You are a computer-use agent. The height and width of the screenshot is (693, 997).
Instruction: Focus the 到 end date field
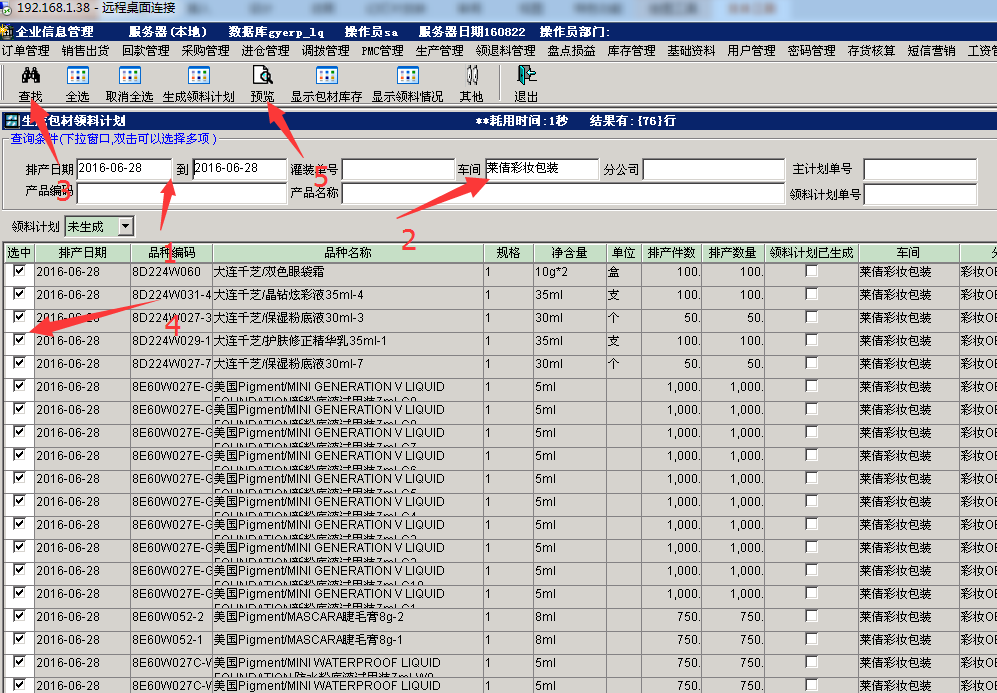(x=240, y=169)
